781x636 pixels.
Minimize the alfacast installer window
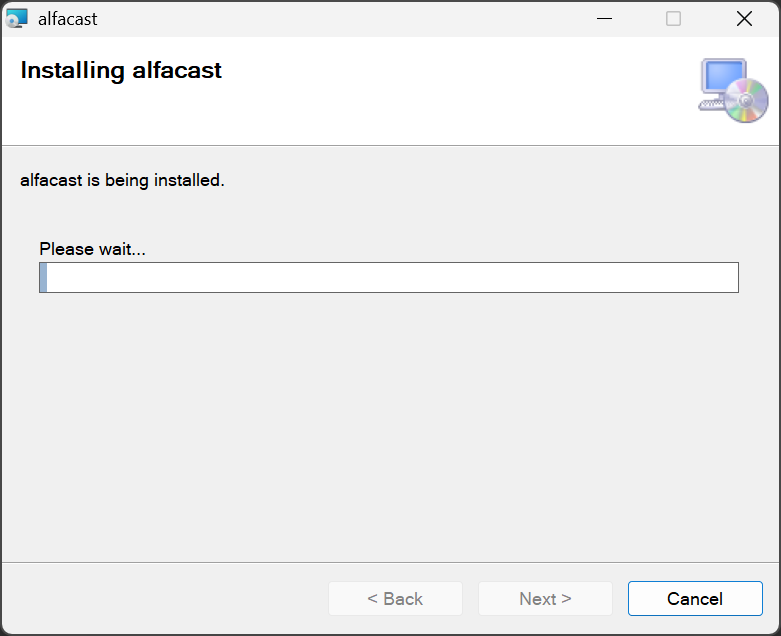[604, 19]
